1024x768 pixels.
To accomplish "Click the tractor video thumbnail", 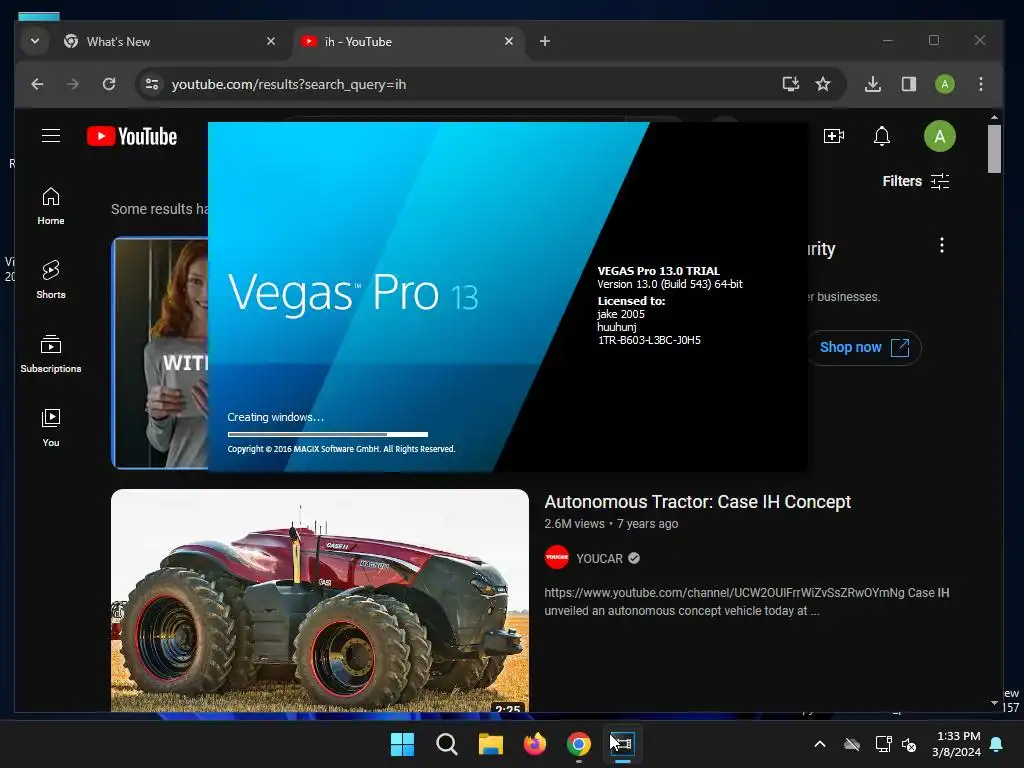I will coord(320,600).
